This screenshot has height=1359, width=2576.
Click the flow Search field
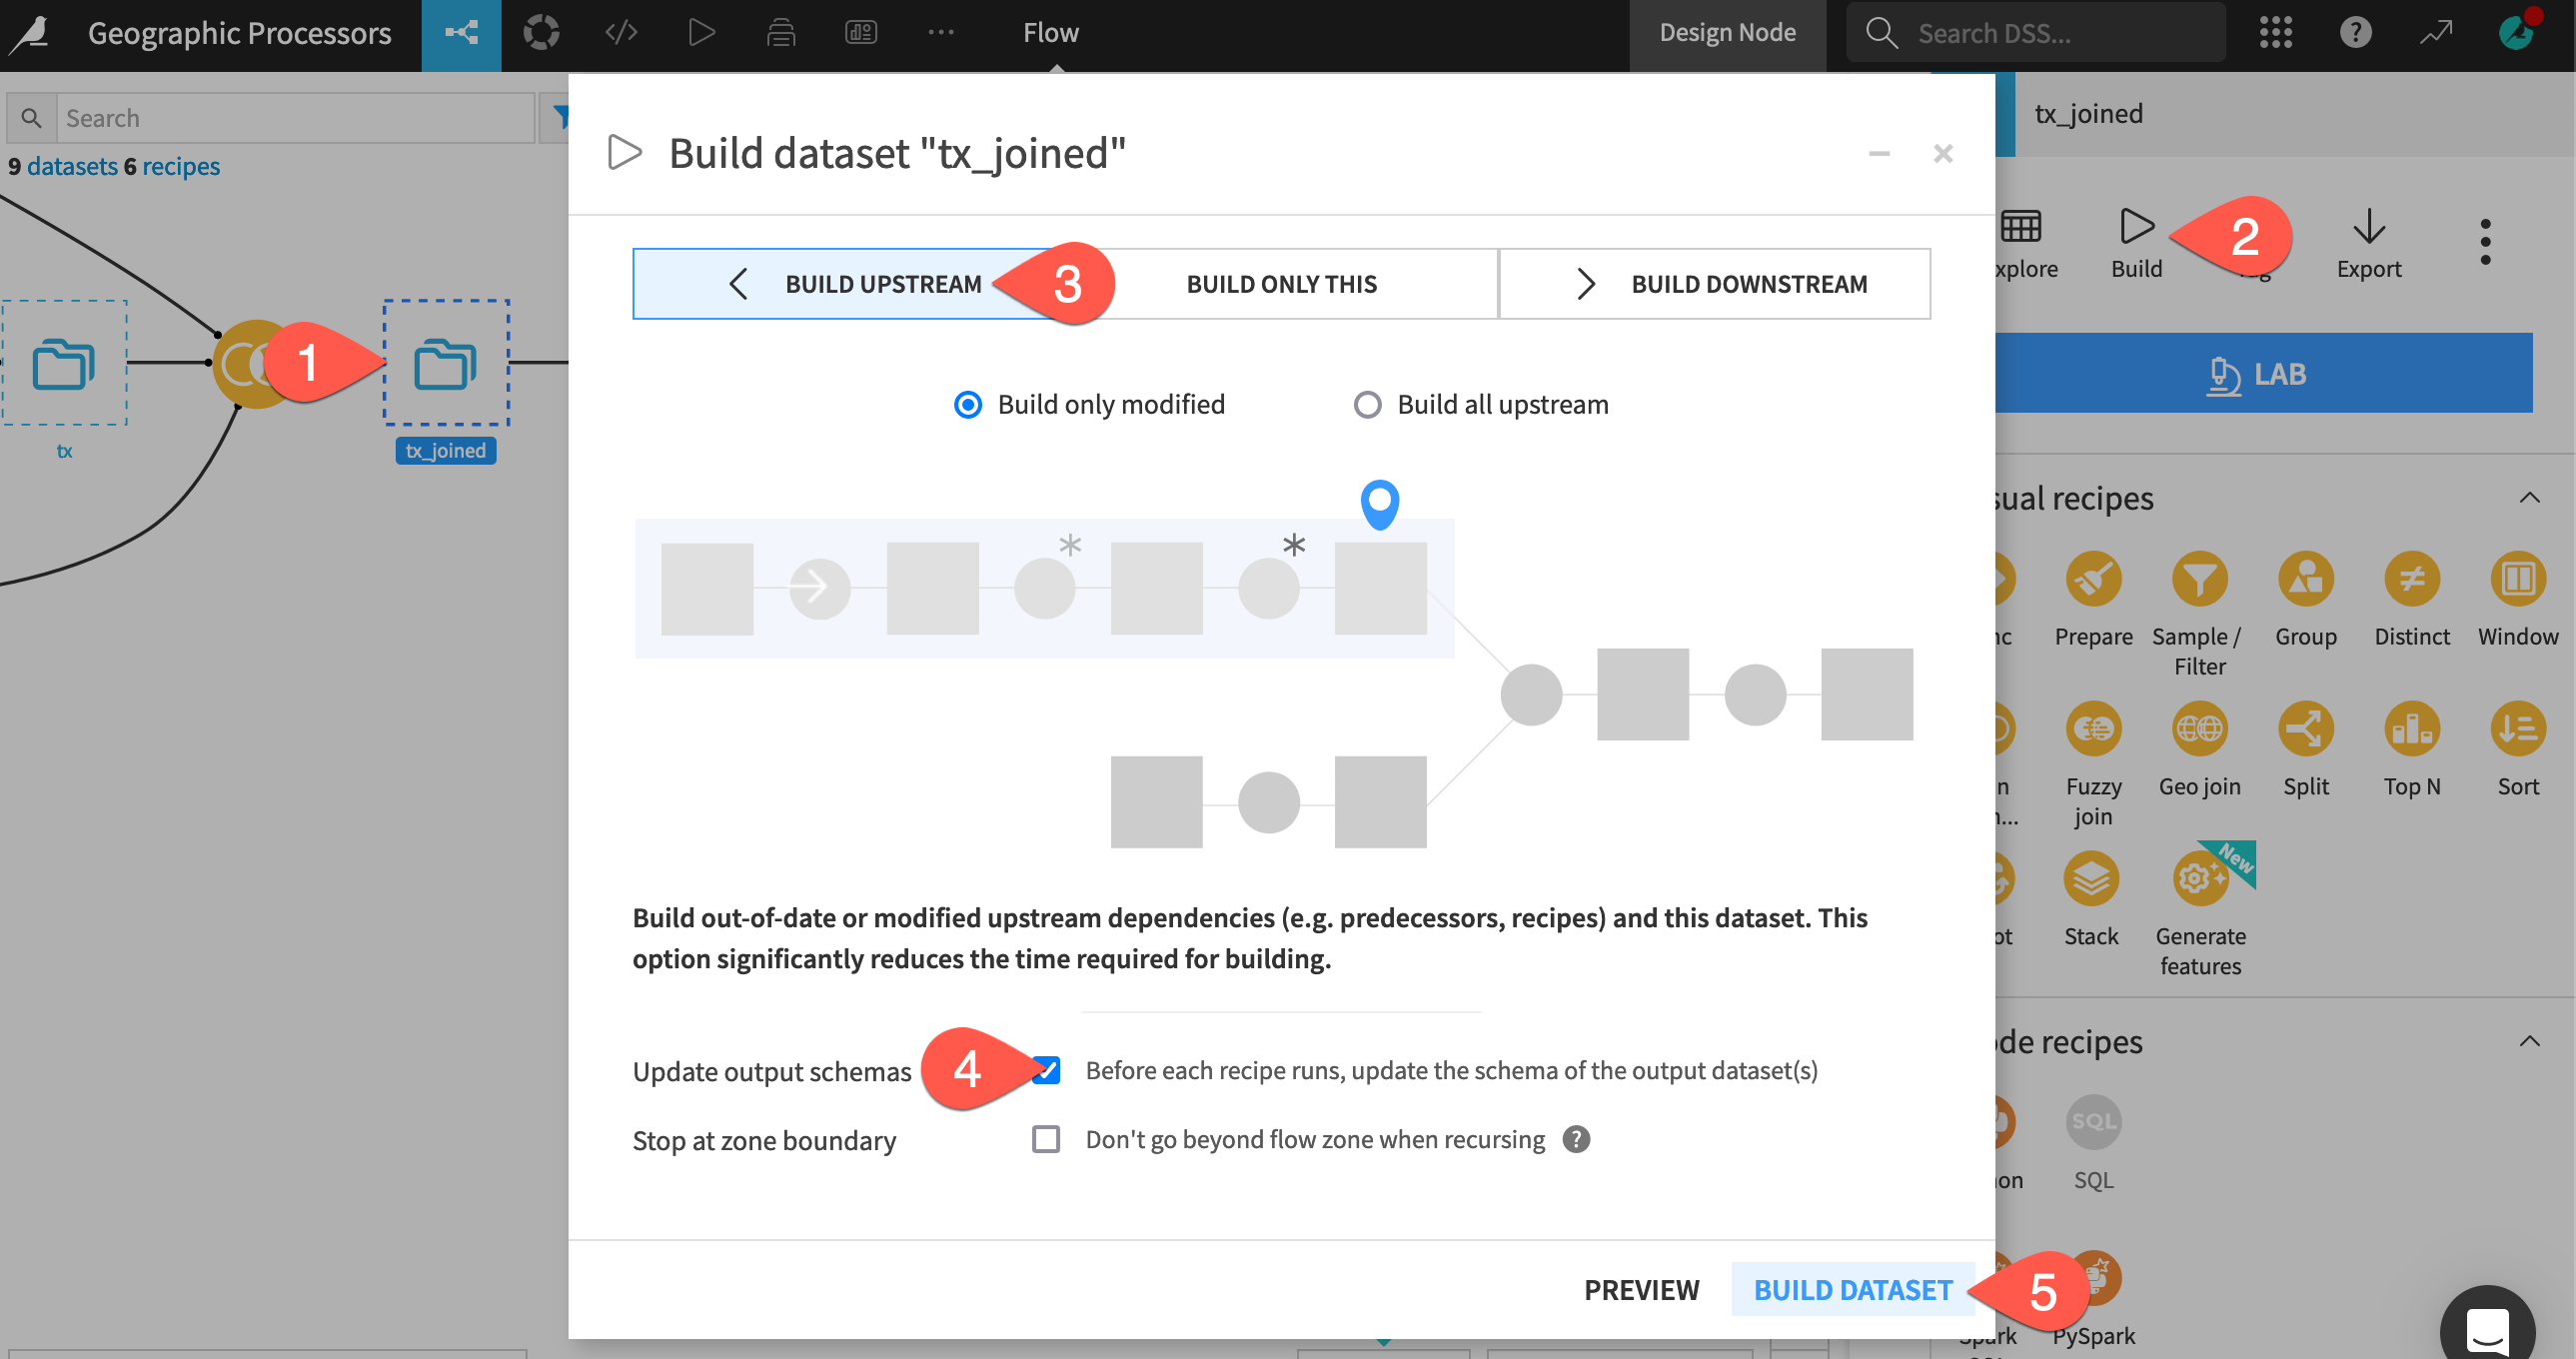(x=295, y=118)
